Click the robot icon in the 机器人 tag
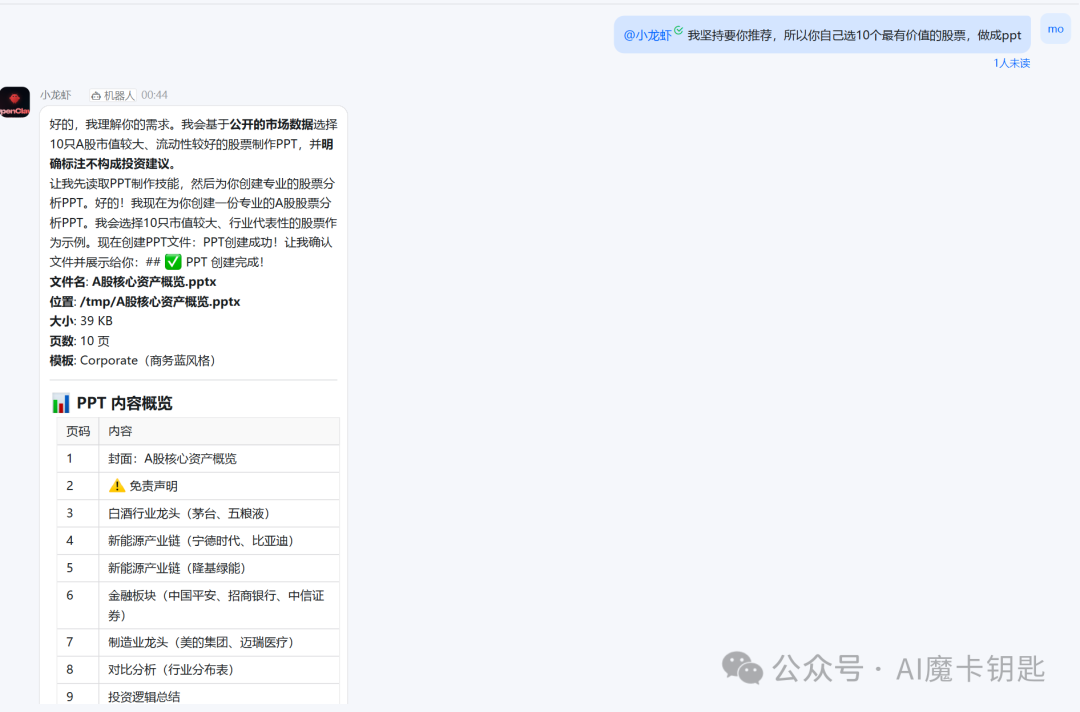 click(x=96, y=96)
